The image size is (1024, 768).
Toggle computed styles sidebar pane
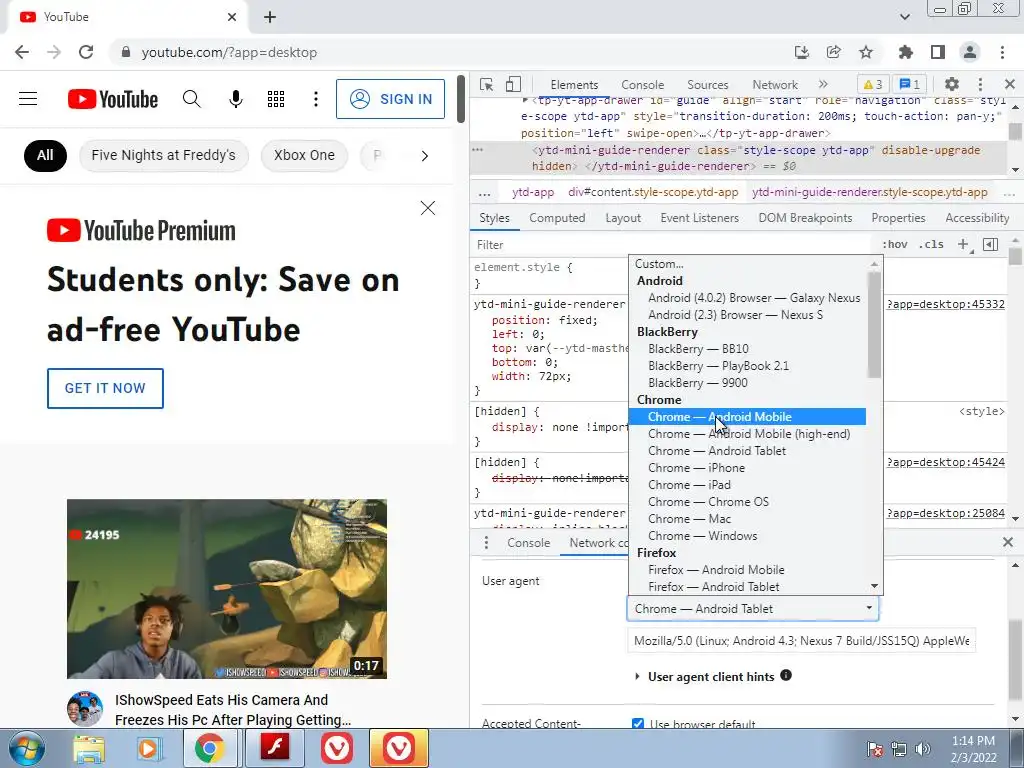(991, 244)
